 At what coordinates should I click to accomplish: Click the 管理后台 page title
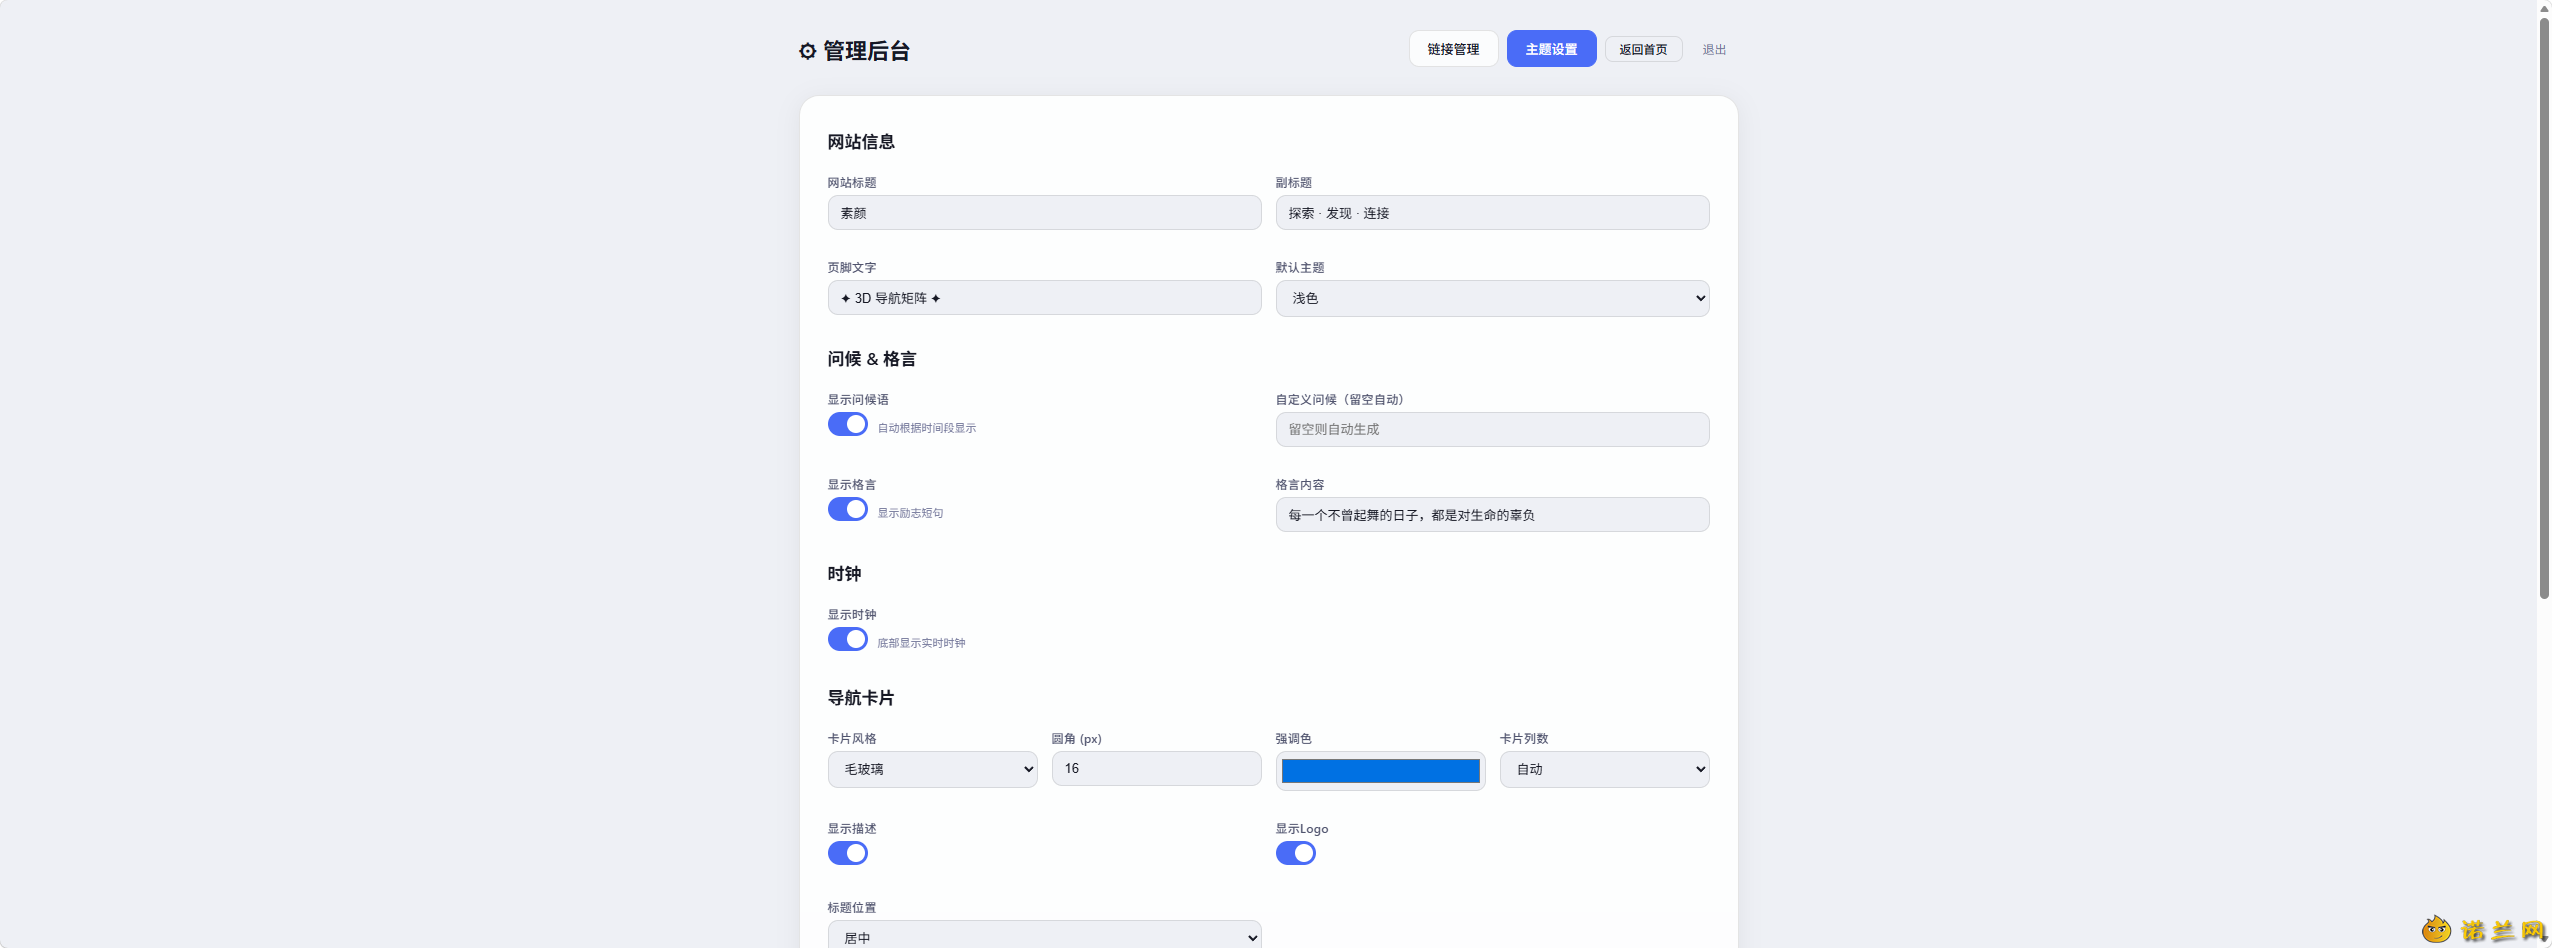click(x=866, y=51)
